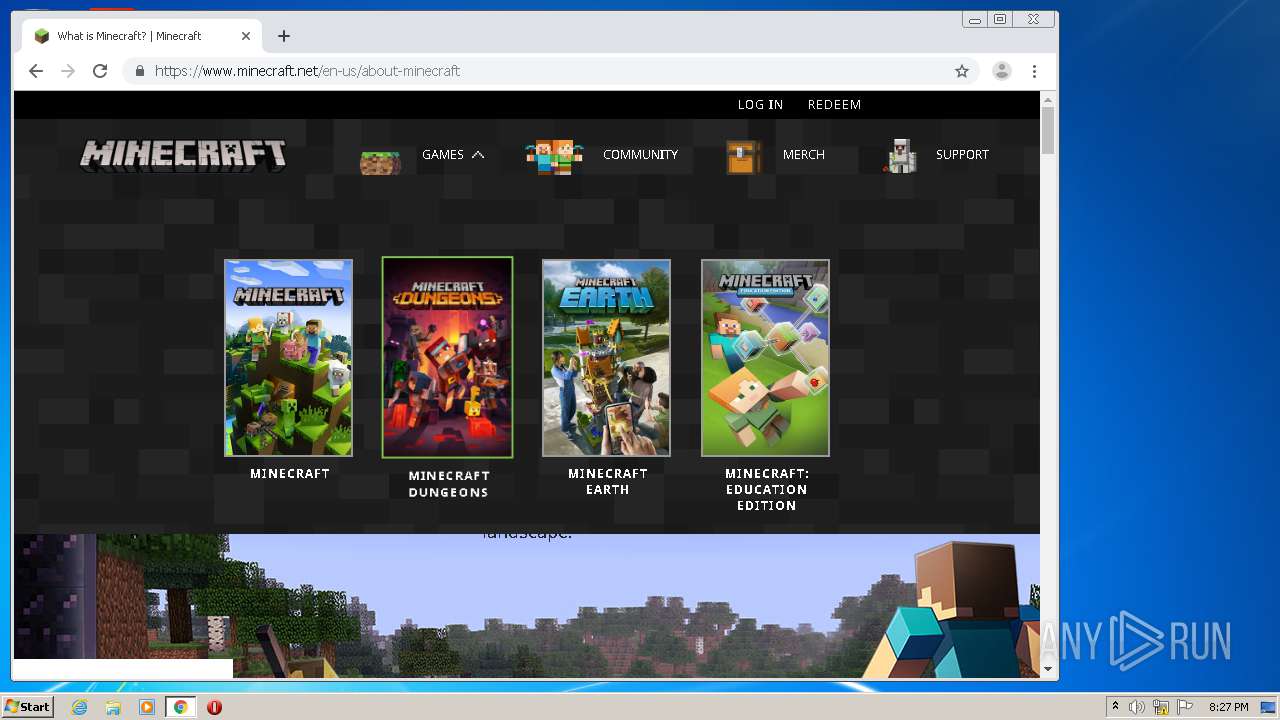
Task: Select the Minecraft game cover art
Action: [x=288, y=358]
